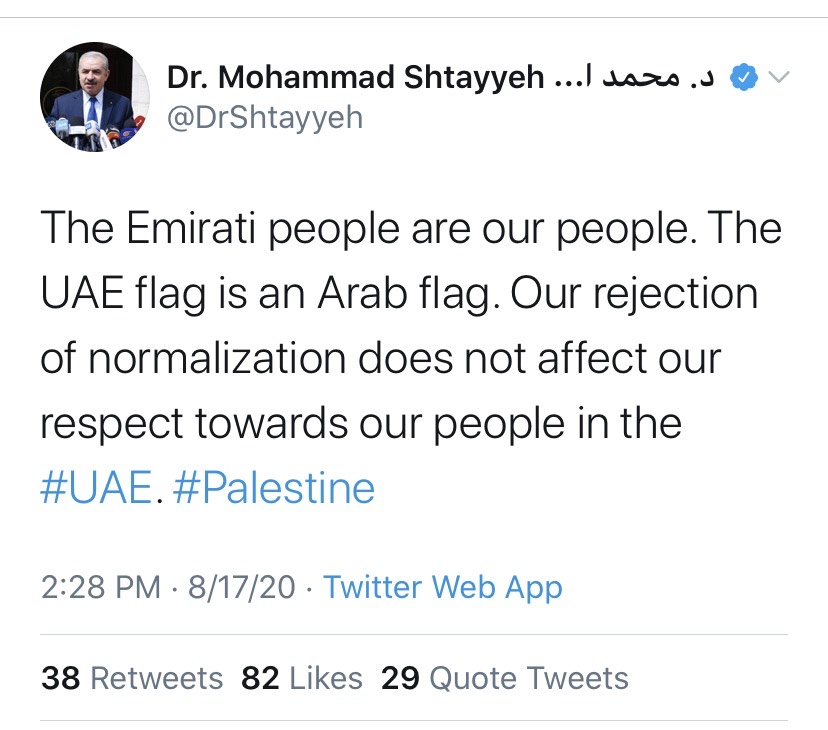Expand the tweet options chevron
Viewport: 828px width, 730px height.
pos(778,77)
